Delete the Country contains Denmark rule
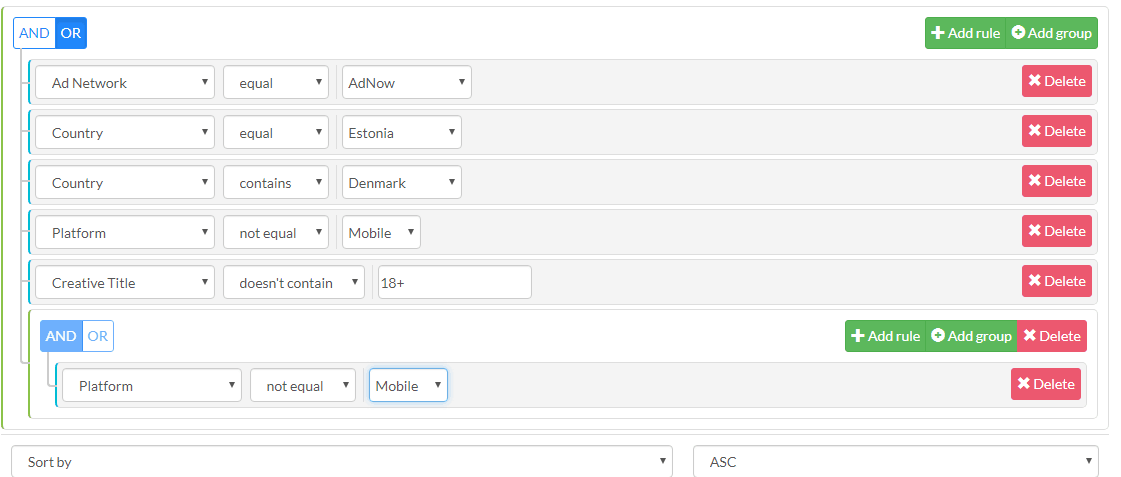 (x=1056, y=181)
